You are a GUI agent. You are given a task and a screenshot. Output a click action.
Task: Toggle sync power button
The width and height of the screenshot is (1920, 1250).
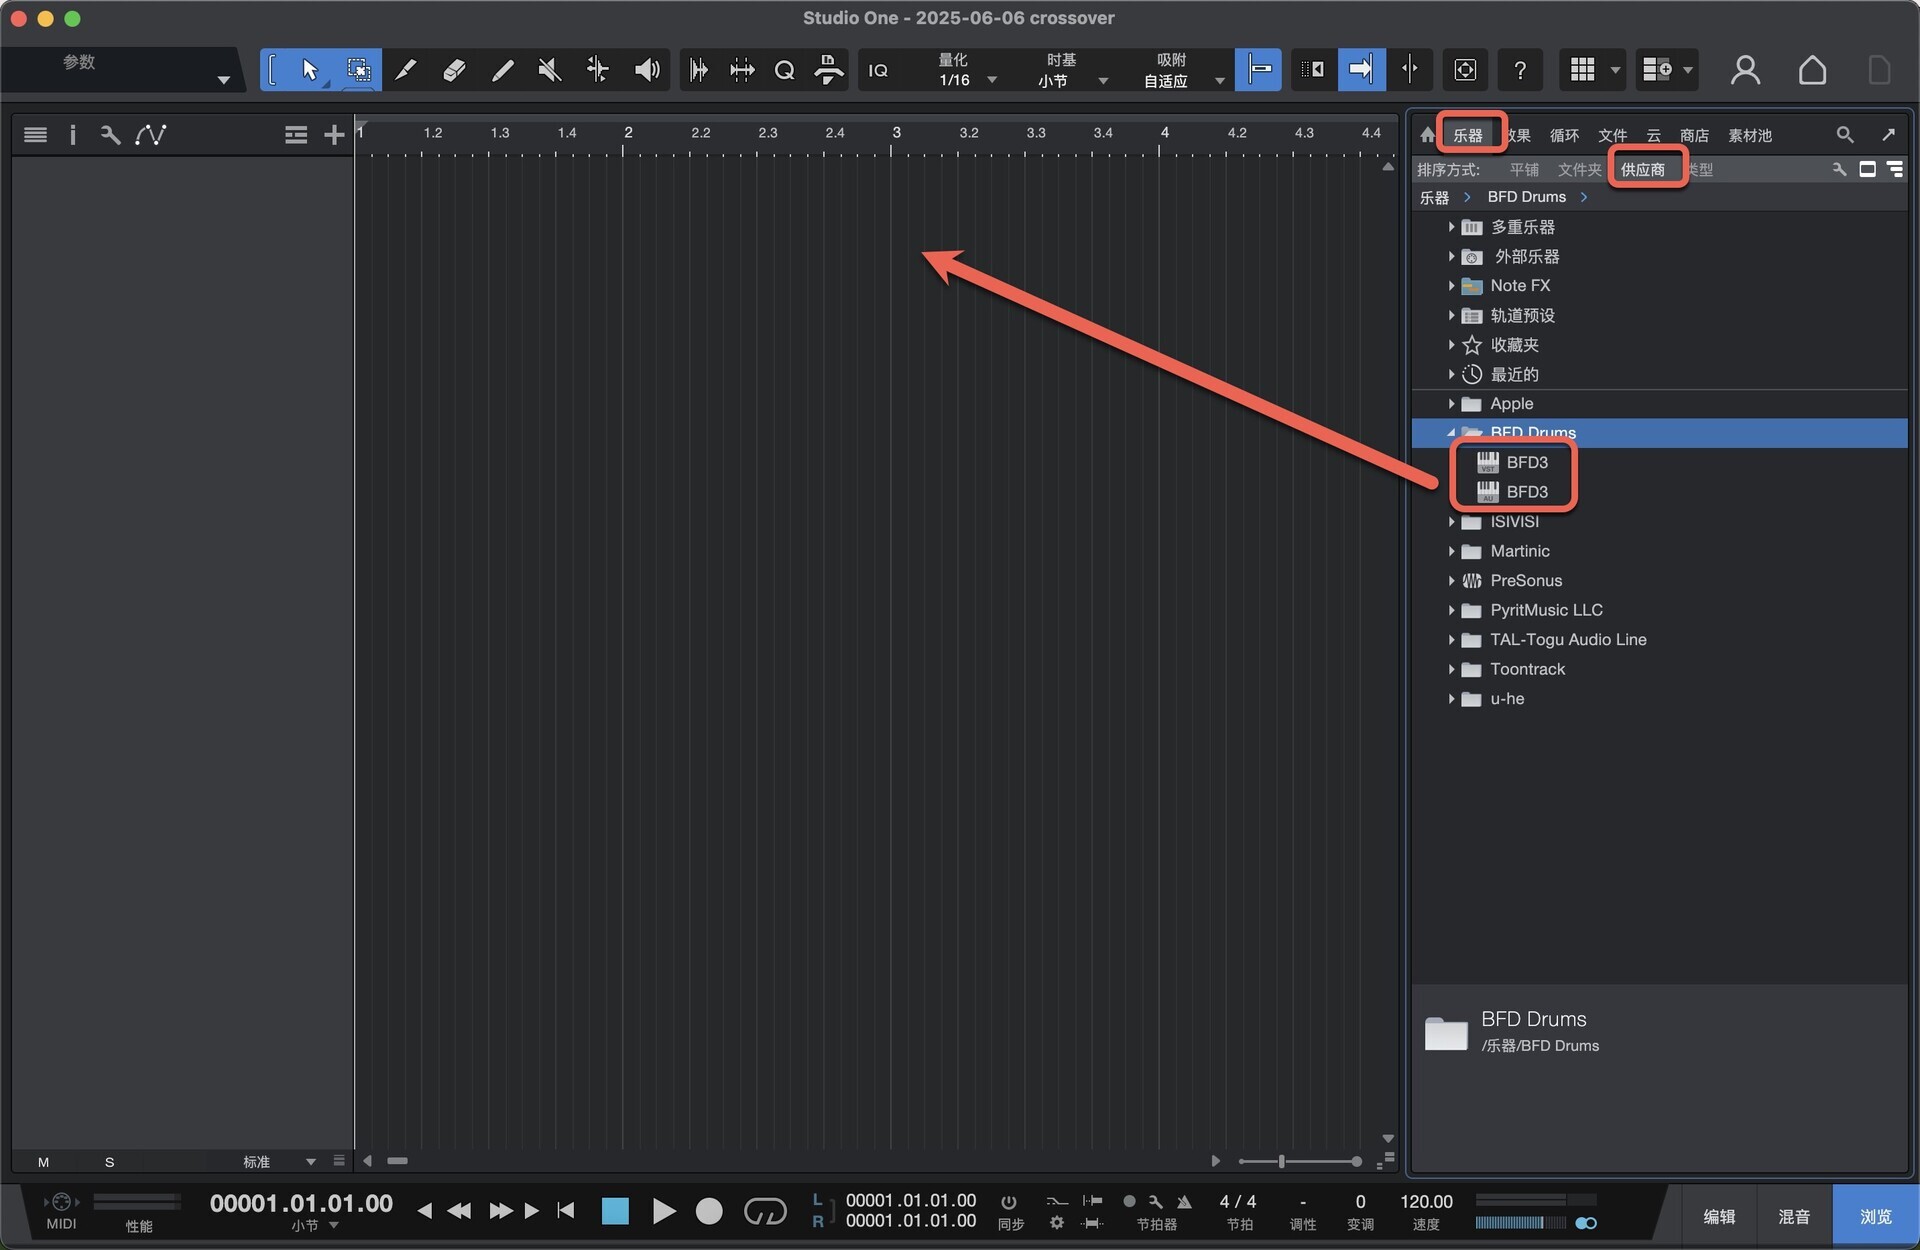pyautogui.click(x=1009, y=1202)
